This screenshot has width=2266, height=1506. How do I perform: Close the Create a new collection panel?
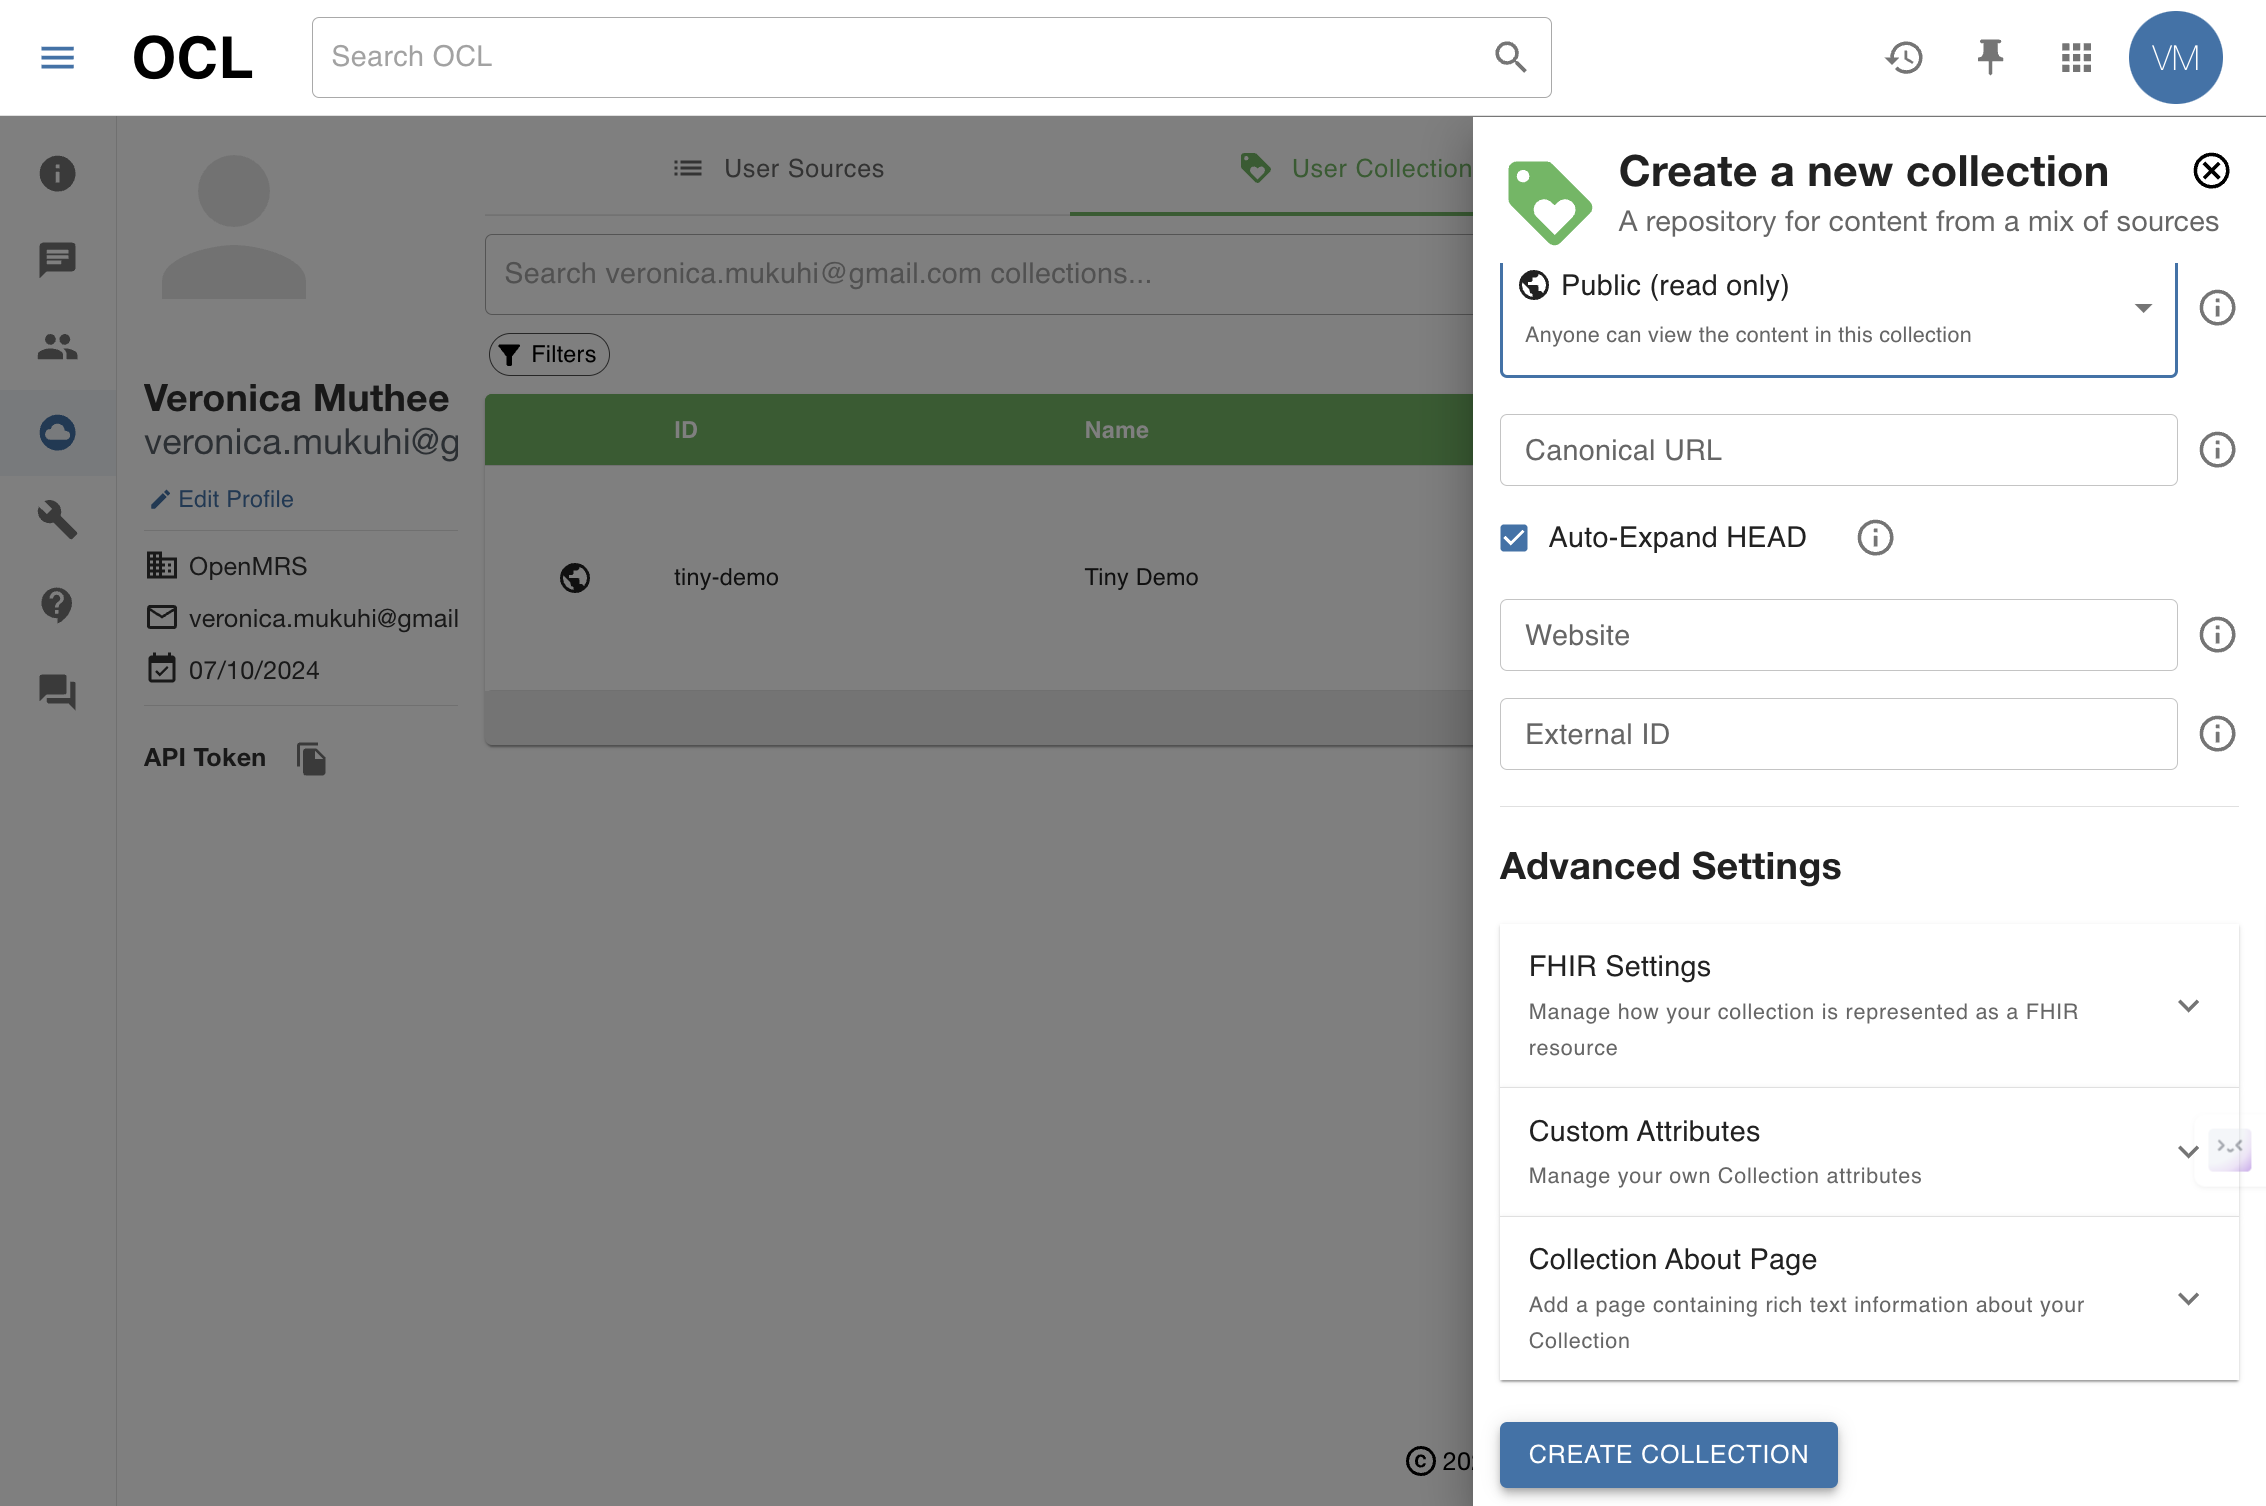[2211, 171]
